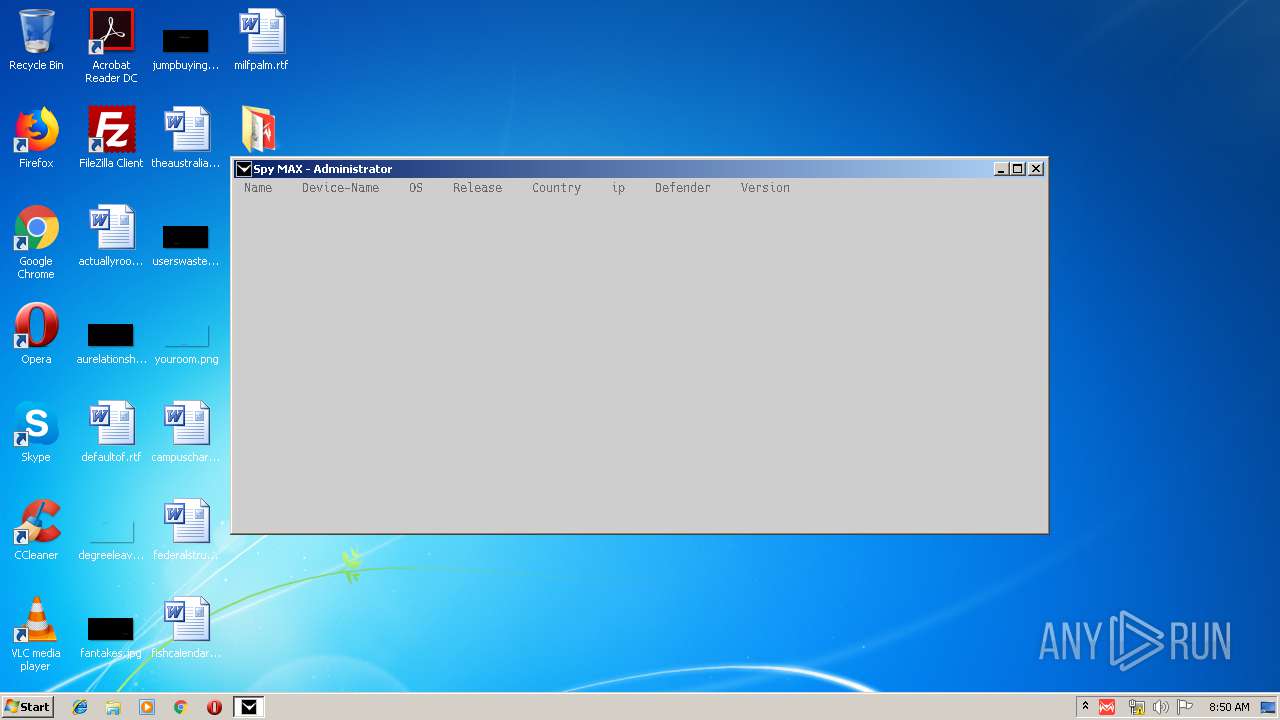Open the actuallyroo Word document
1280x720 pixels.
point(111,236)
